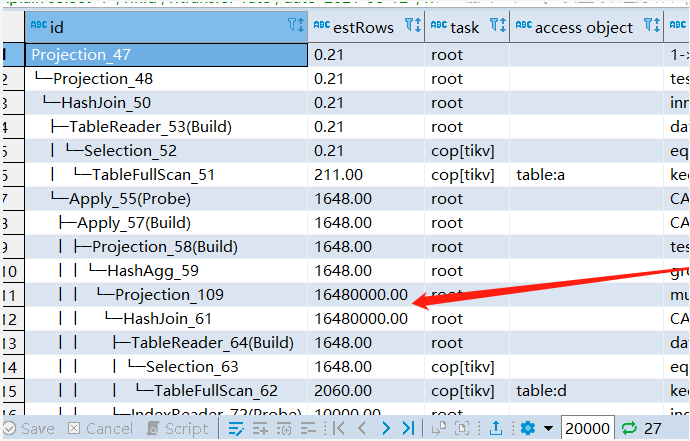
Task: Click the delete row icon
Action: tap(308, 428)
